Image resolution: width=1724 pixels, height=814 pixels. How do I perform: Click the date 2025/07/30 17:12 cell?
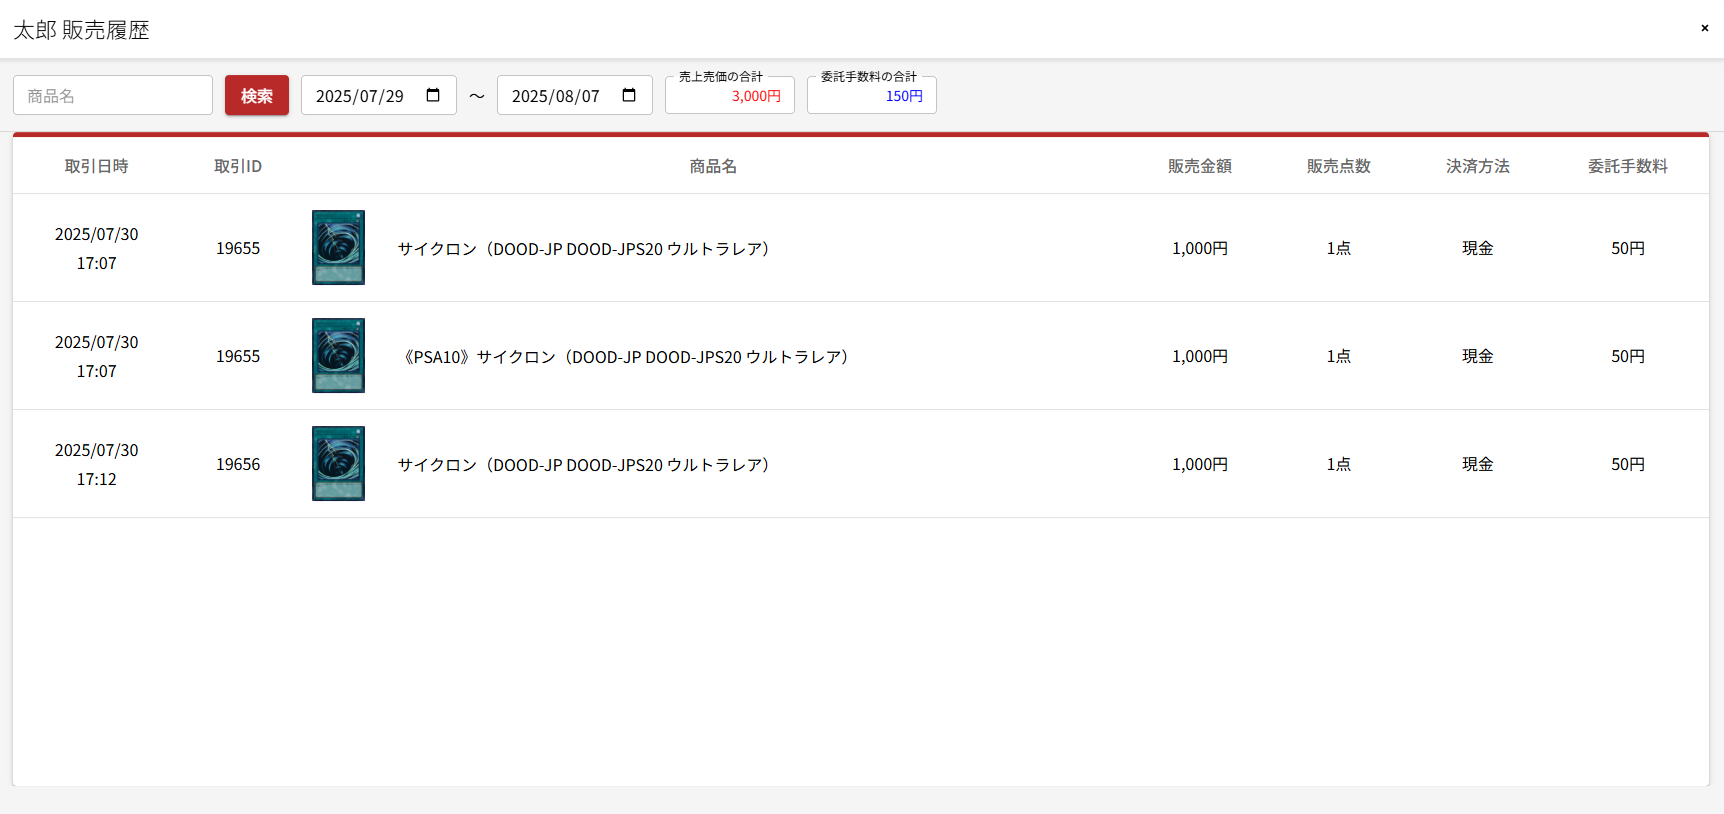[97, 464]
